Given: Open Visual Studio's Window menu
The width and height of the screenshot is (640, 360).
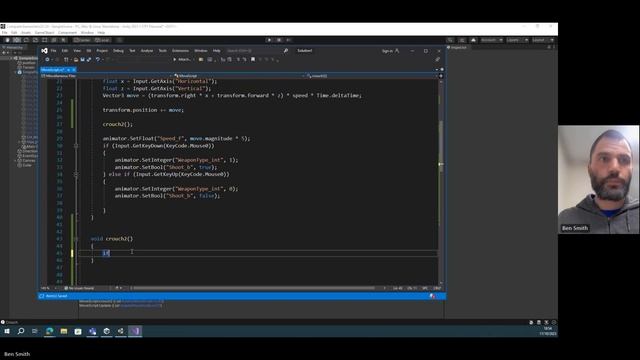Looking at the screenshot, I should pos(200,51).
